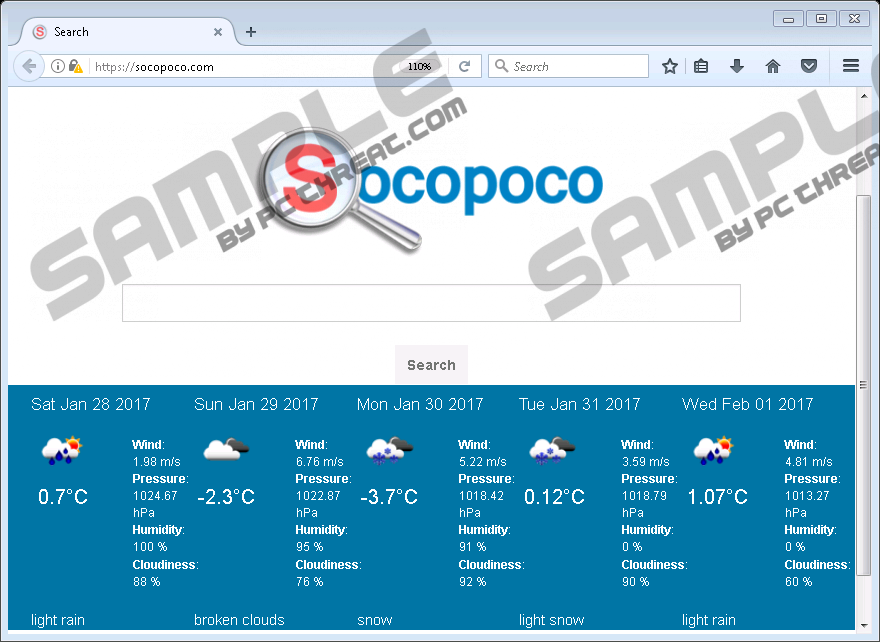880x642 pixels.
Task: Go to the Firefox home page icon
Action: (772, 67)
